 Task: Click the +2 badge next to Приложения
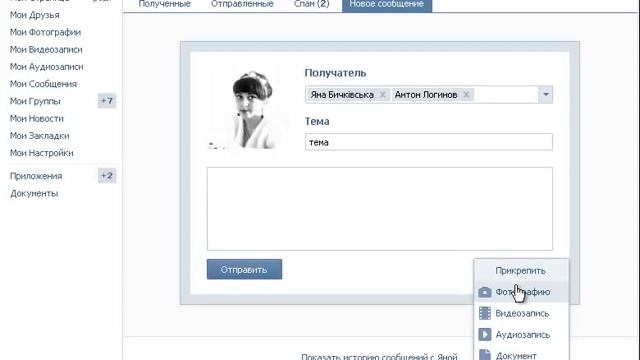click(107, 176)
